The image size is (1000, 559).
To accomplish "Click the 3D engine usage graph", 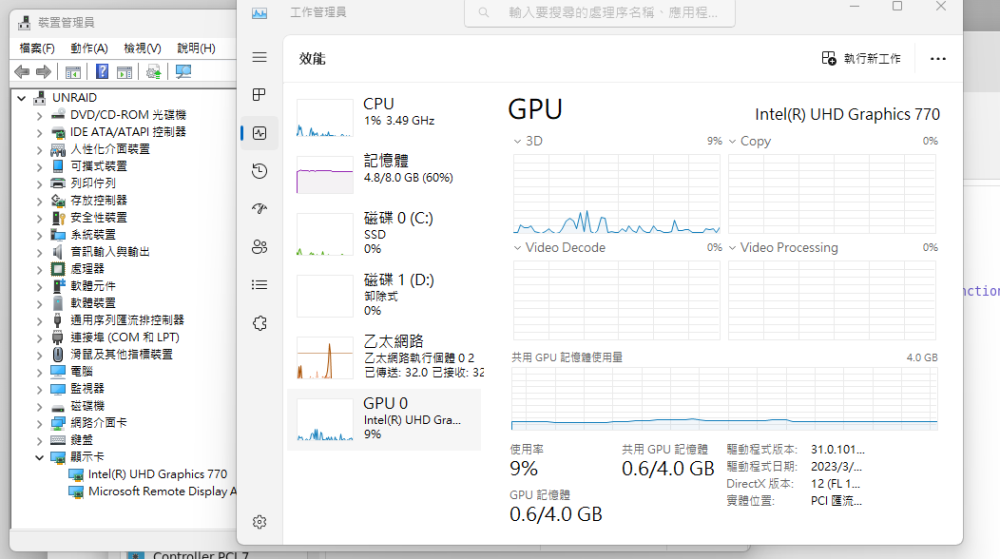I will click(x=617, y=194).
